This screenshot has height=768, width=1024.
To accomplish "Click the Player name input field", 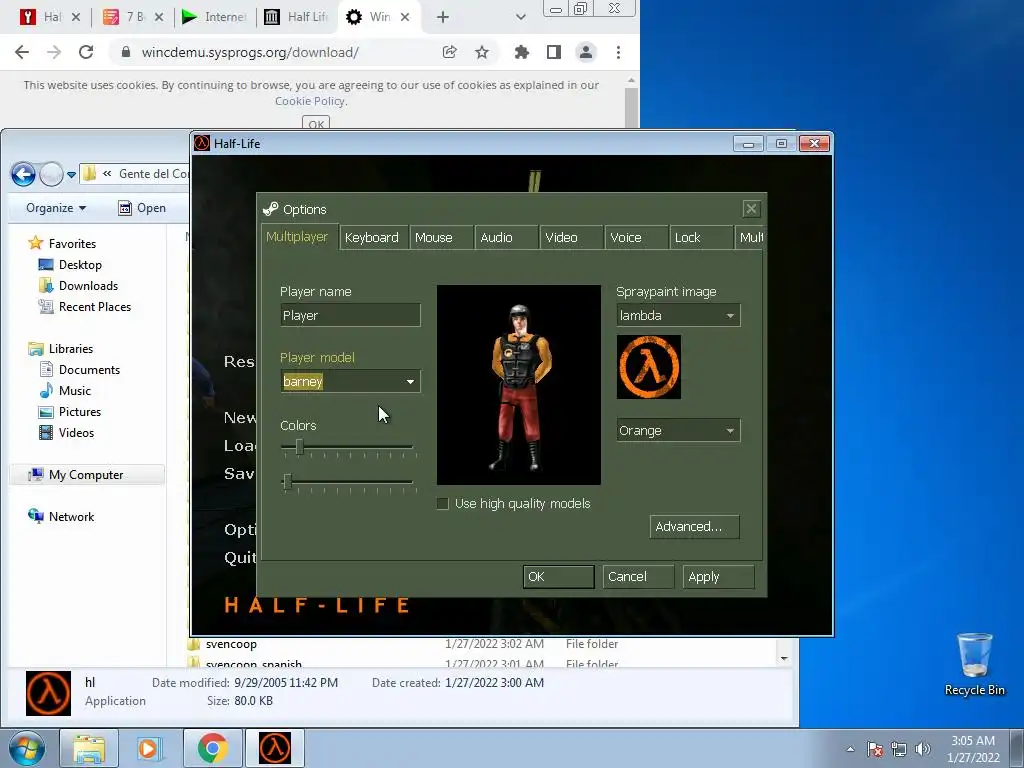I will pyautogui.click(x=350, y=315).
